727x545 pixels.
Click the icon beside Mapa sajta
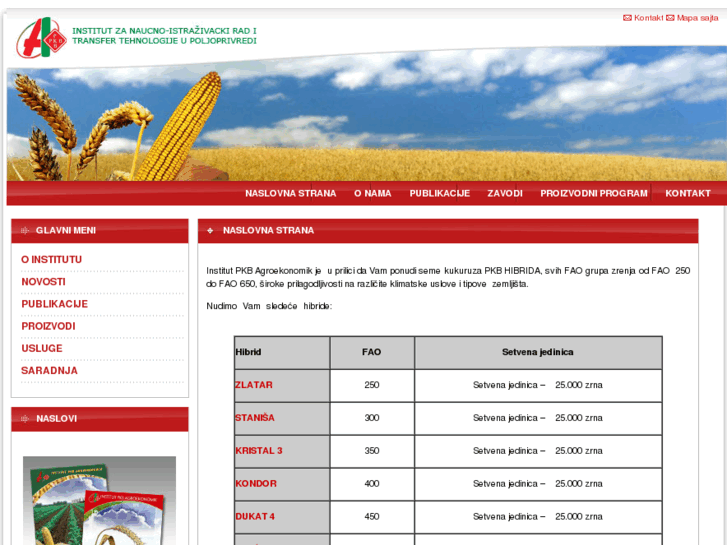point(670,18)
